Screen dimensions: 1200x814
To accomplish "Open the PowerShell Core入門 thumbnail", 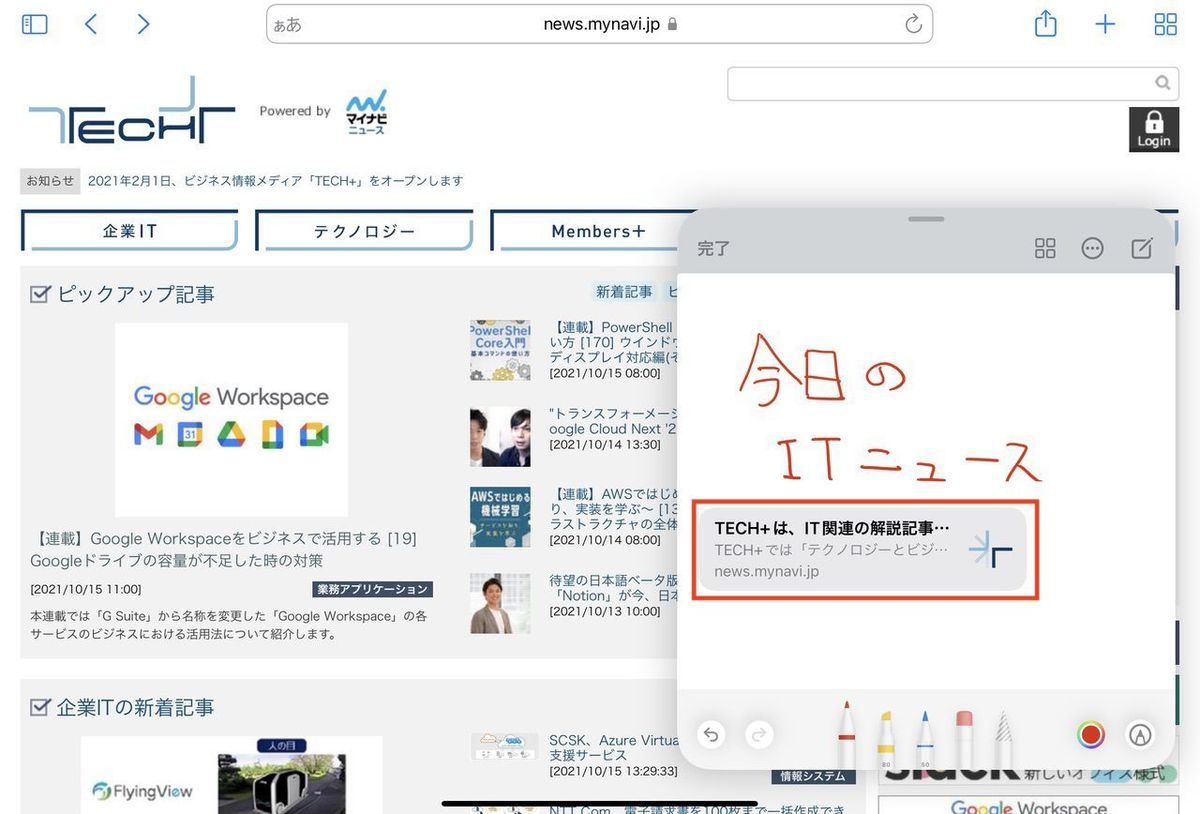I will pos(500,350).
